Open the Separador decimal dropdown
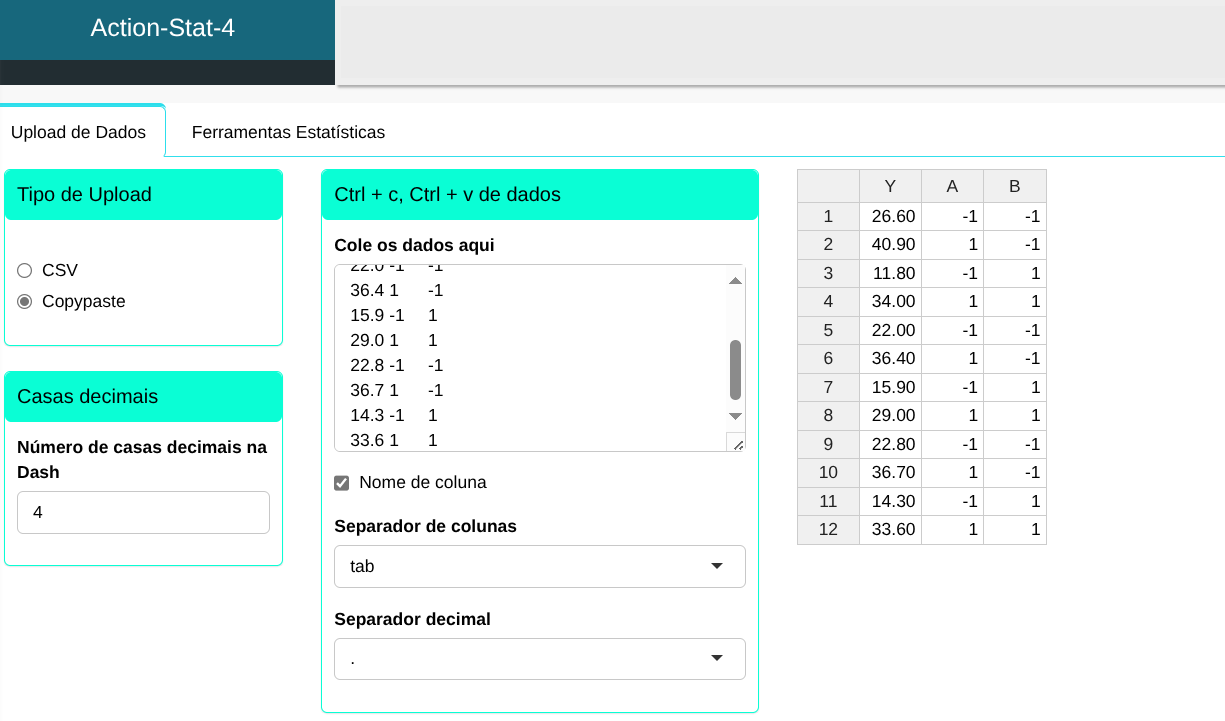This screenshot has height=721, width=1225. [x=539, y=658]
